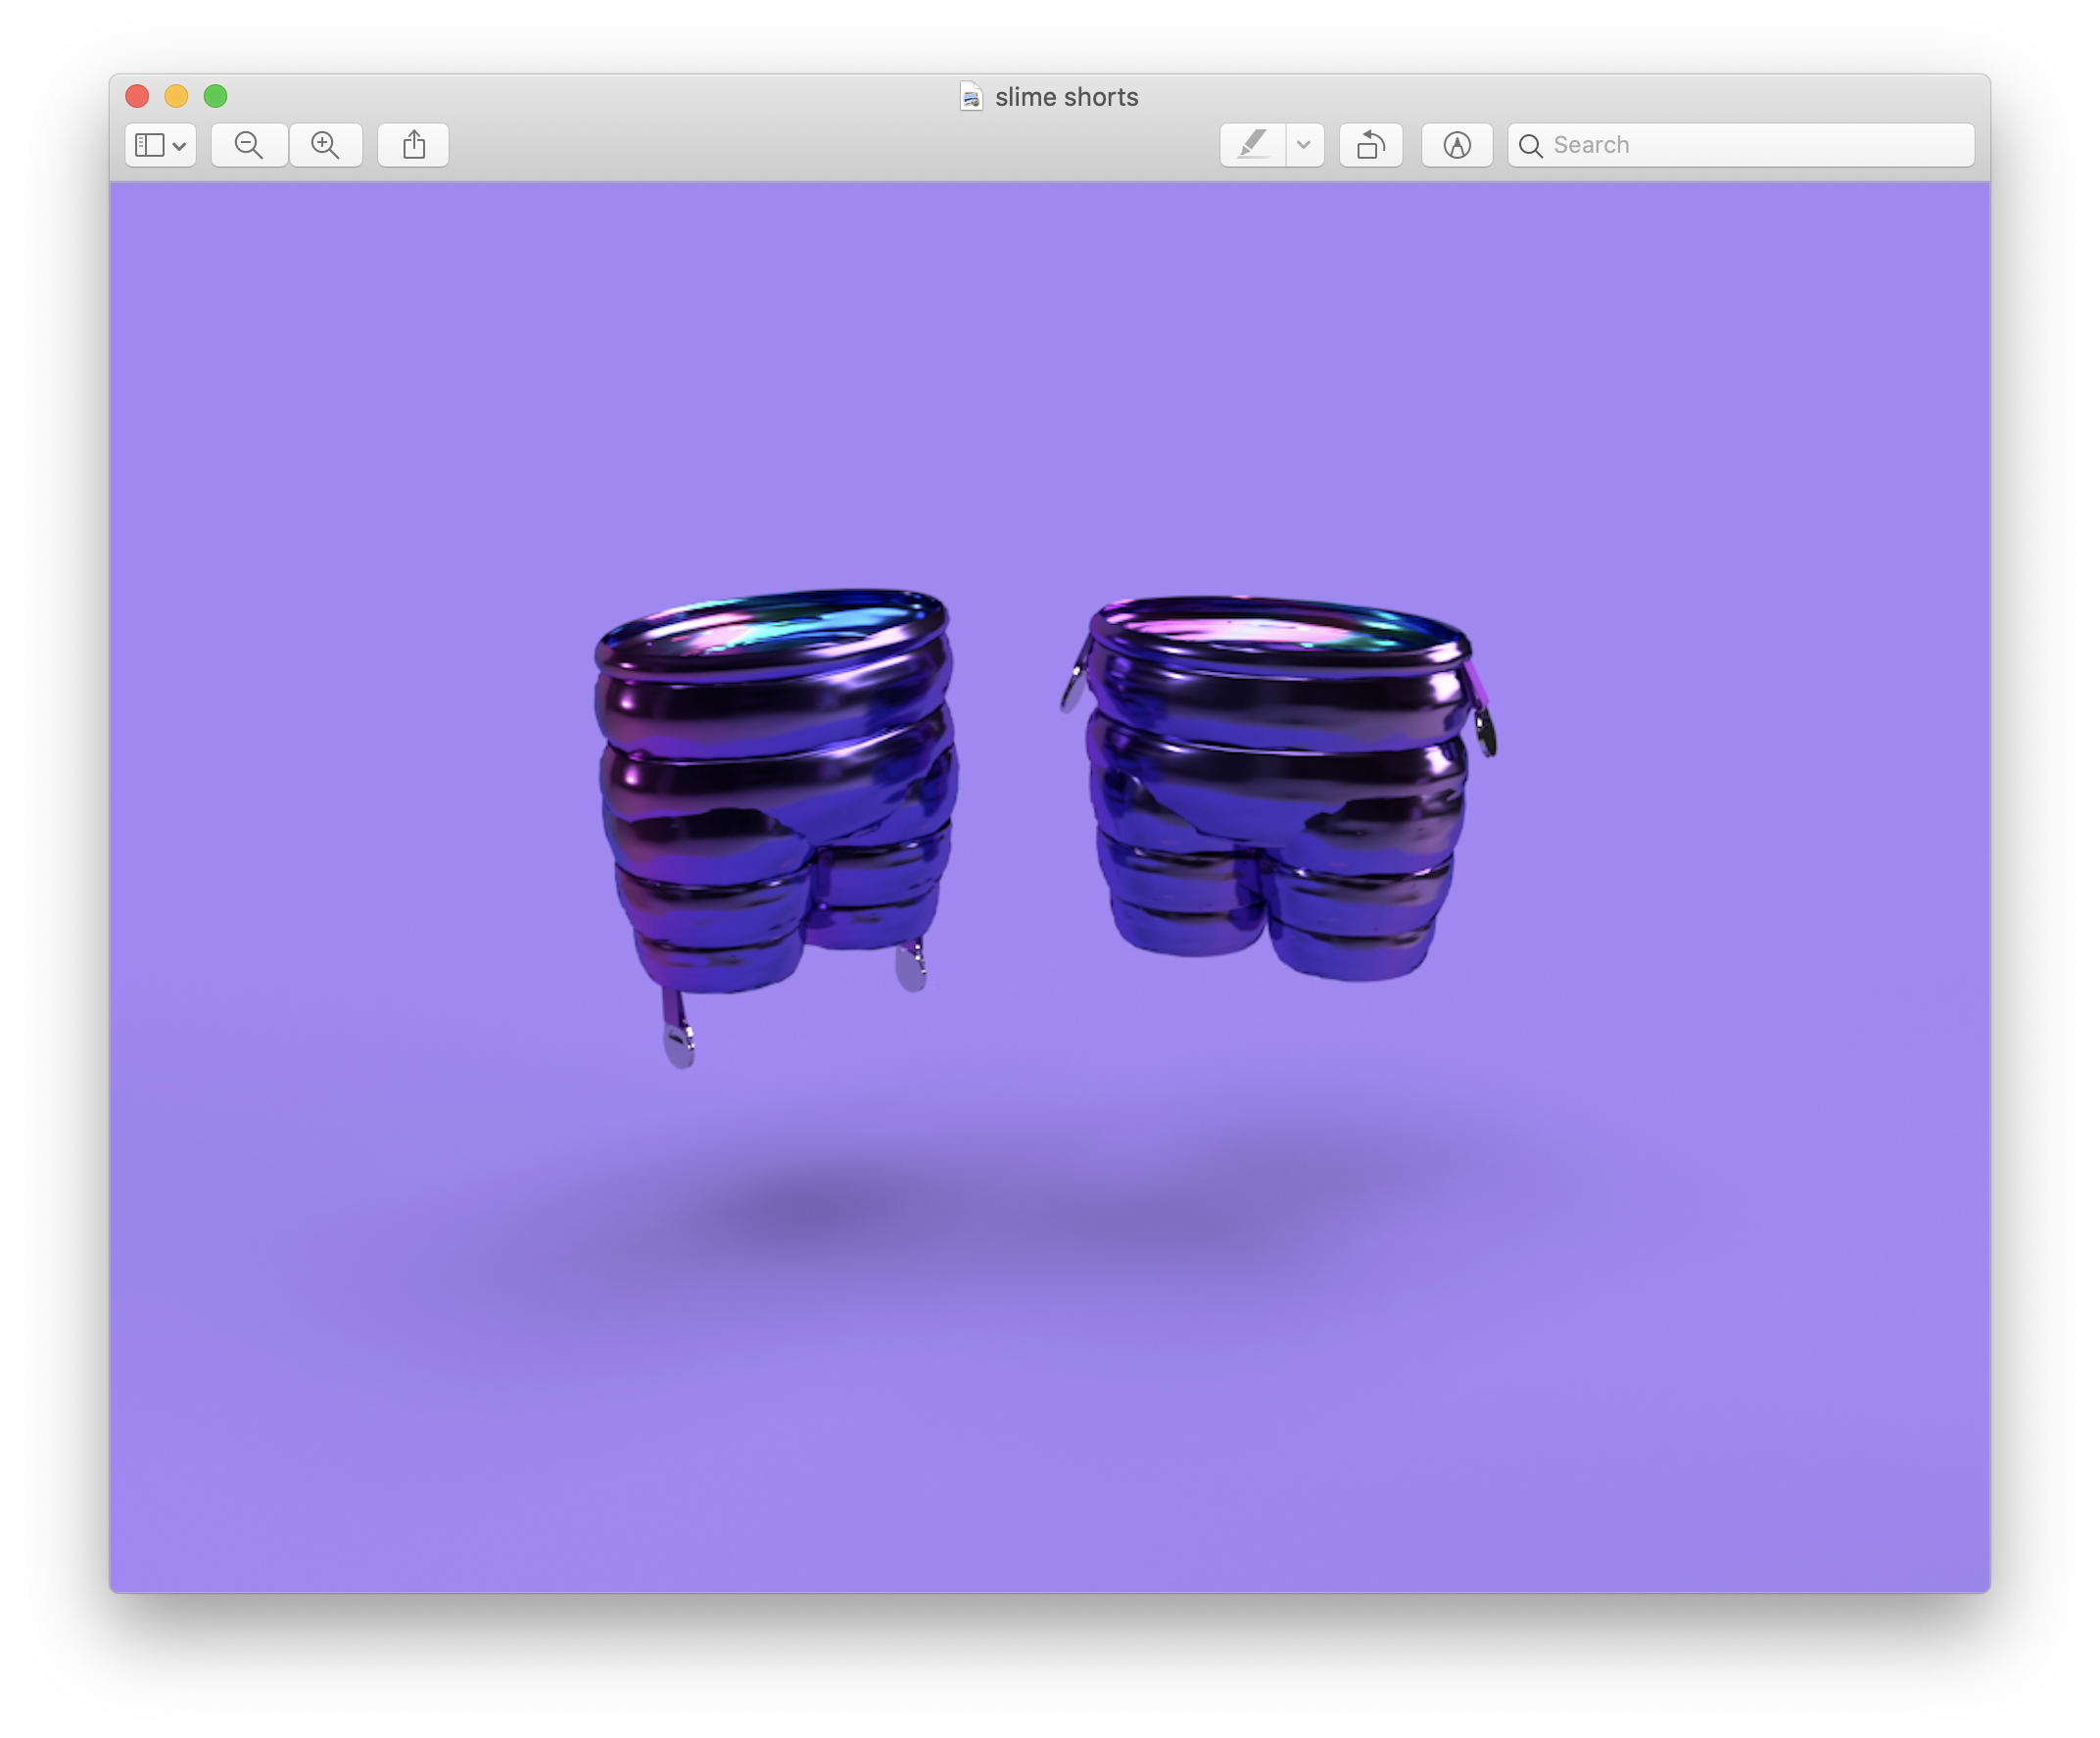
Task: Click the slime shorts document icon
Action: coord(971,97)
